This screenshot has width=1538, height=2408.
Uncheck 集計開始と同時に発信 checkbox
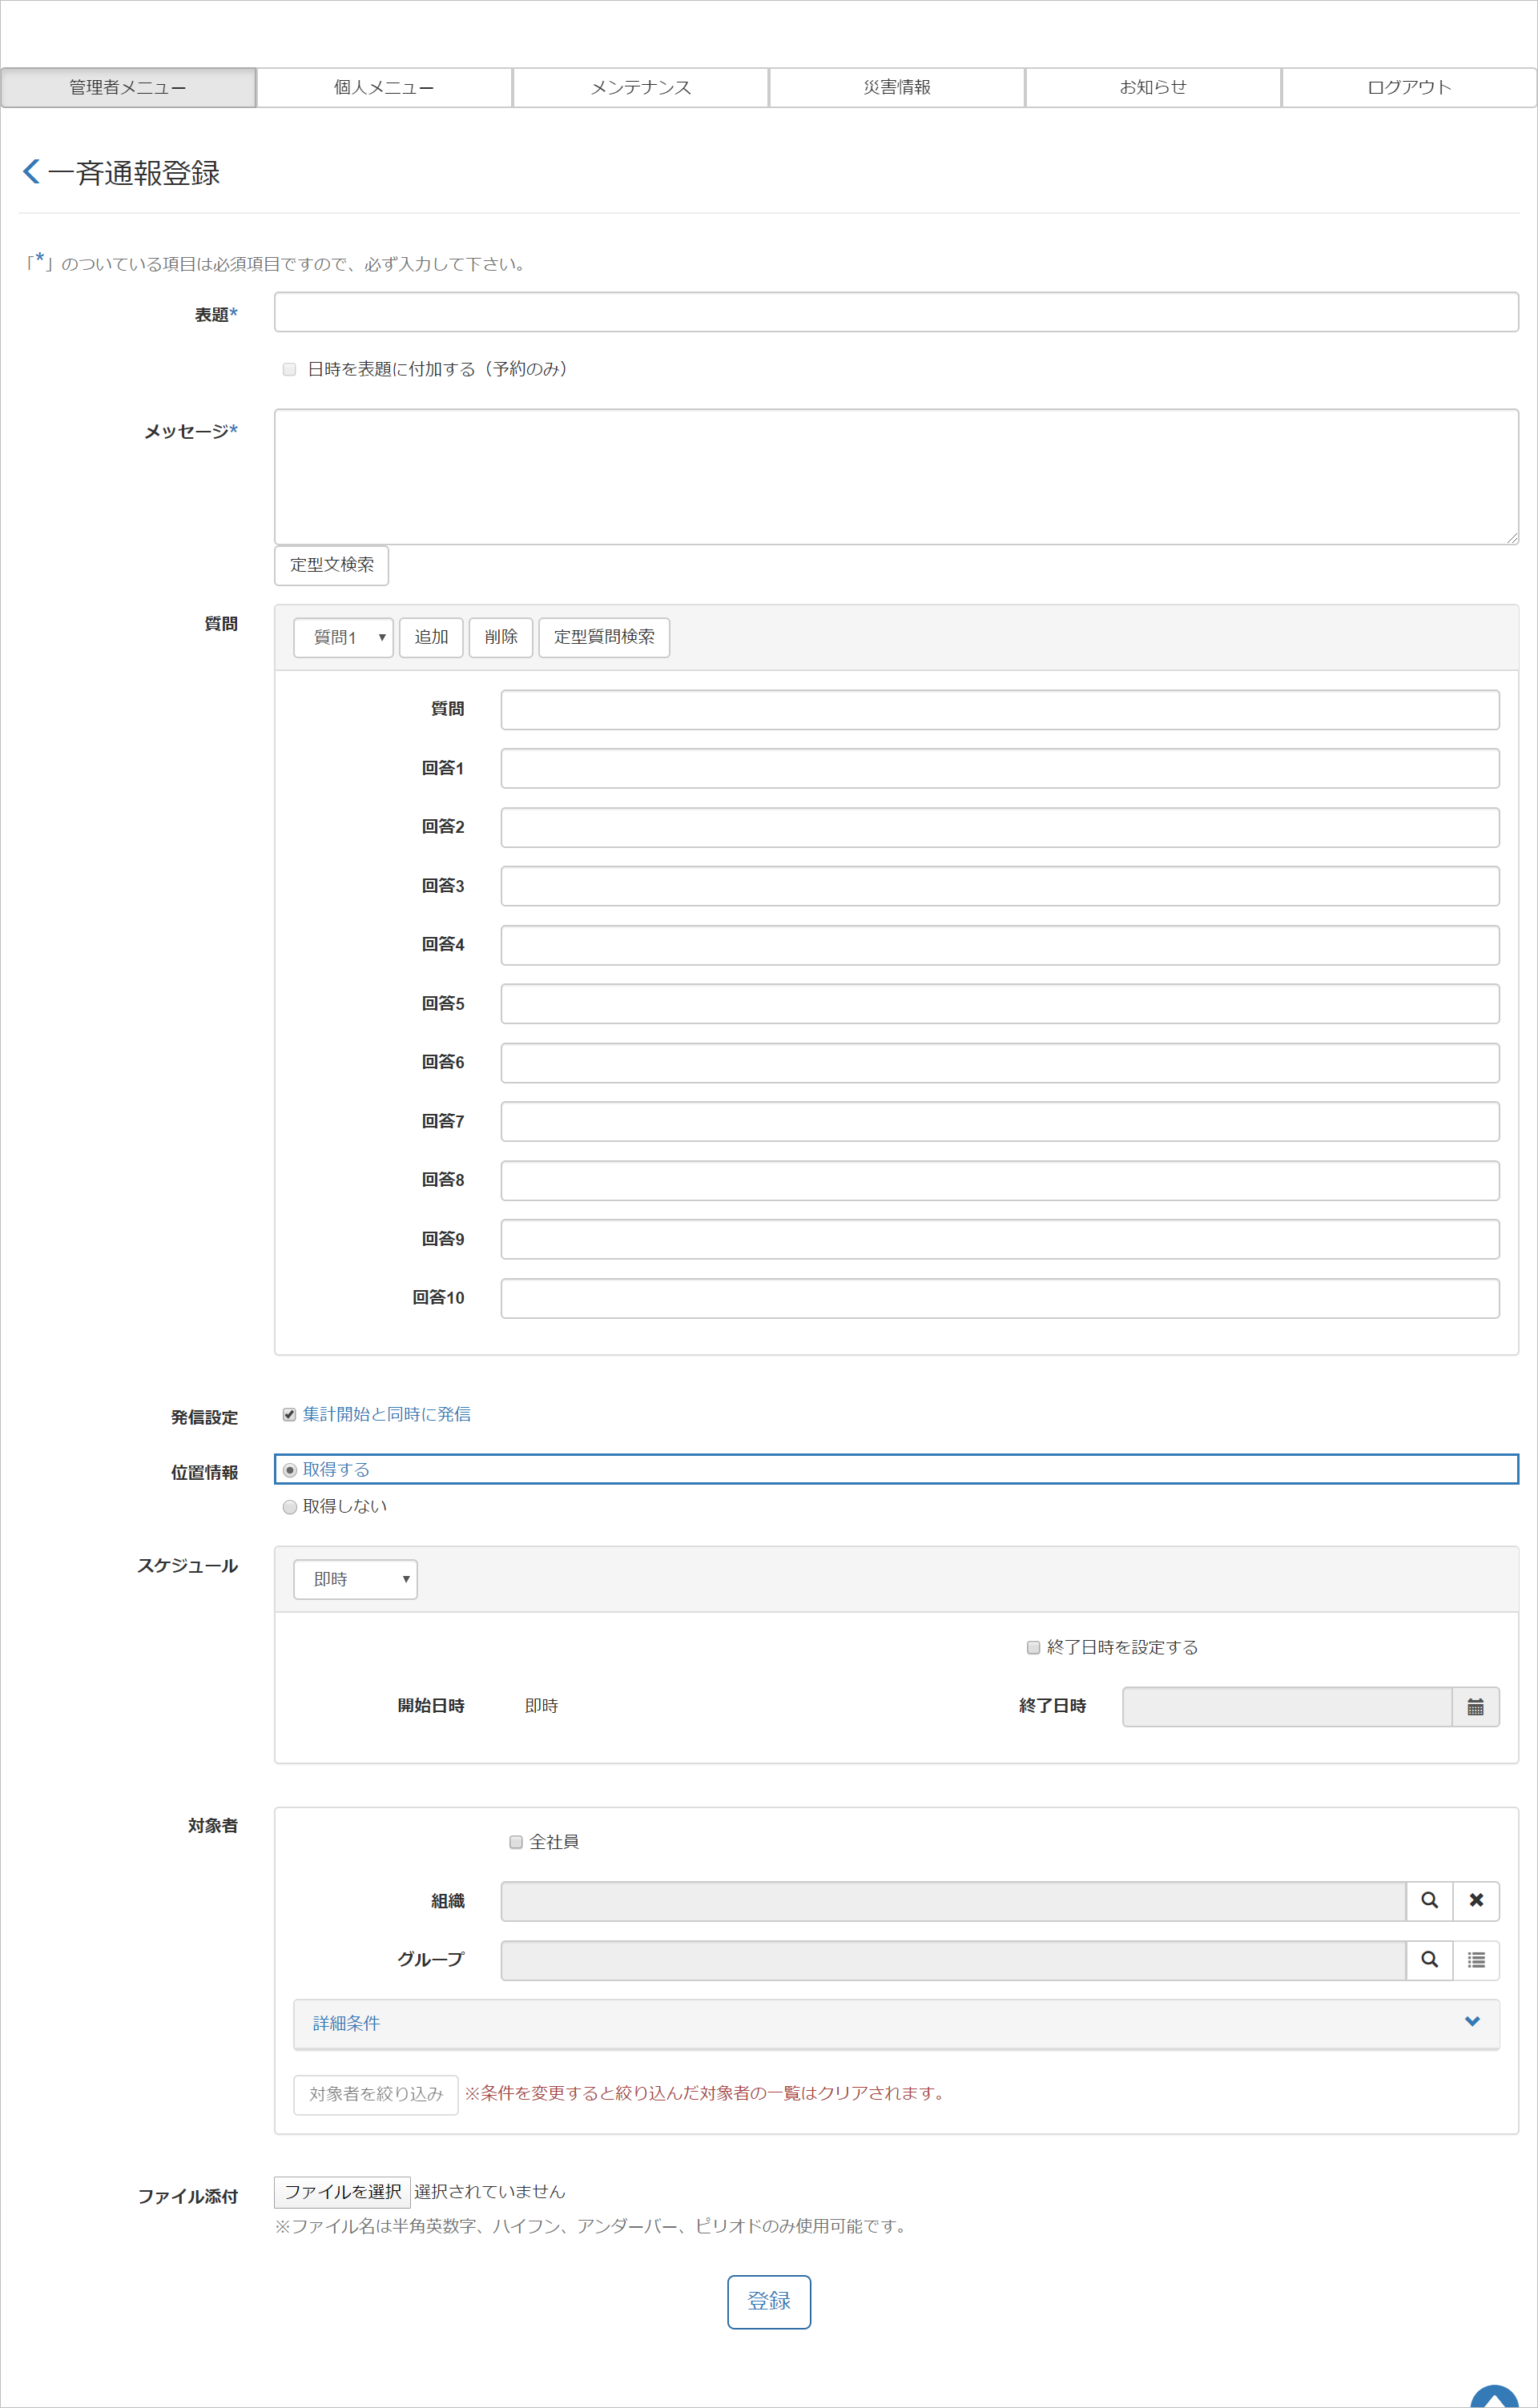290,1415
